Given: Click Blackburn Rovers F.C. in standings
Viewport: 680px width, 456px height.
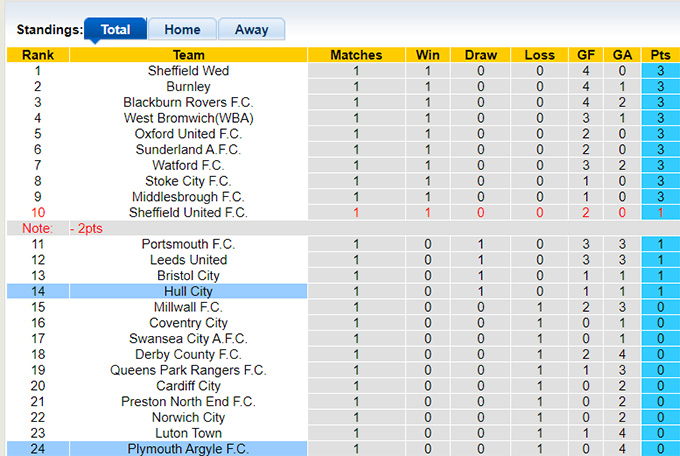Looking at the screenshot, I should pyautogui.click(x=188, y=102).
